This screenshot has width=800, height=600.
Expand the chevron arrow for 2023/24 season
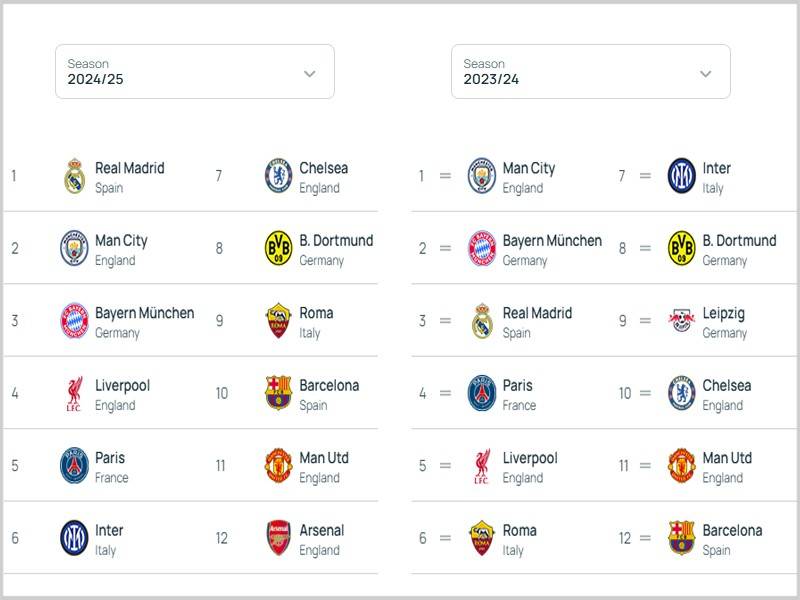(x=705, y=73)
